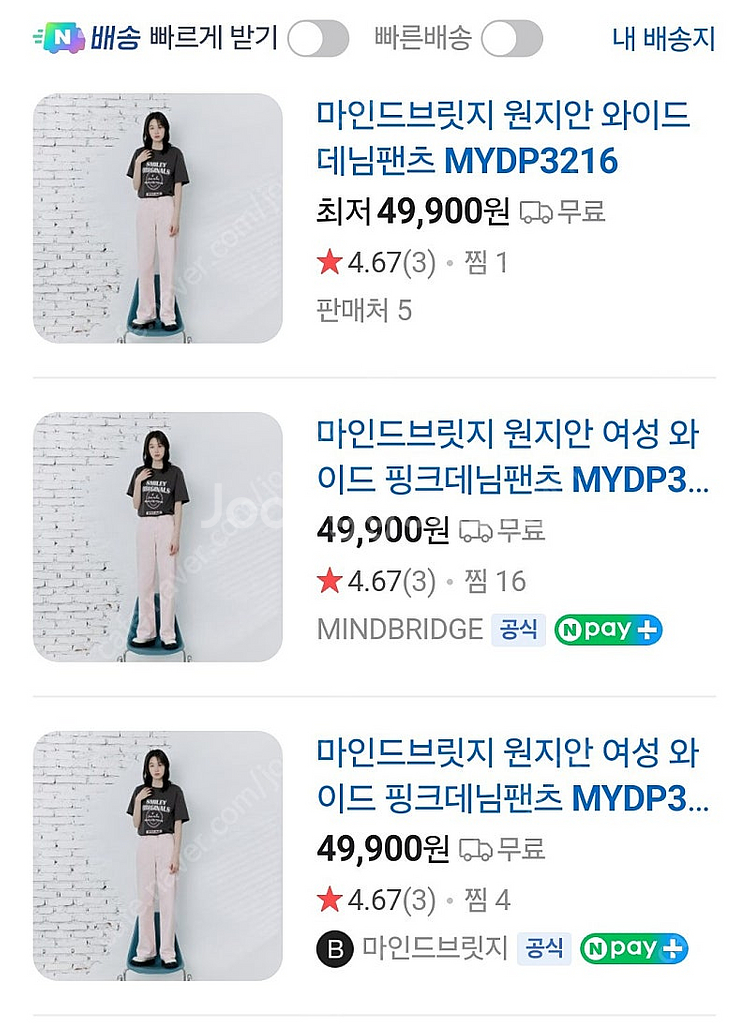
Task: Open 마인드브릿지 원지안 와이드 데님팬츠 MYDP3216 title
Action: pyautogui.click(x=503, y=137)
